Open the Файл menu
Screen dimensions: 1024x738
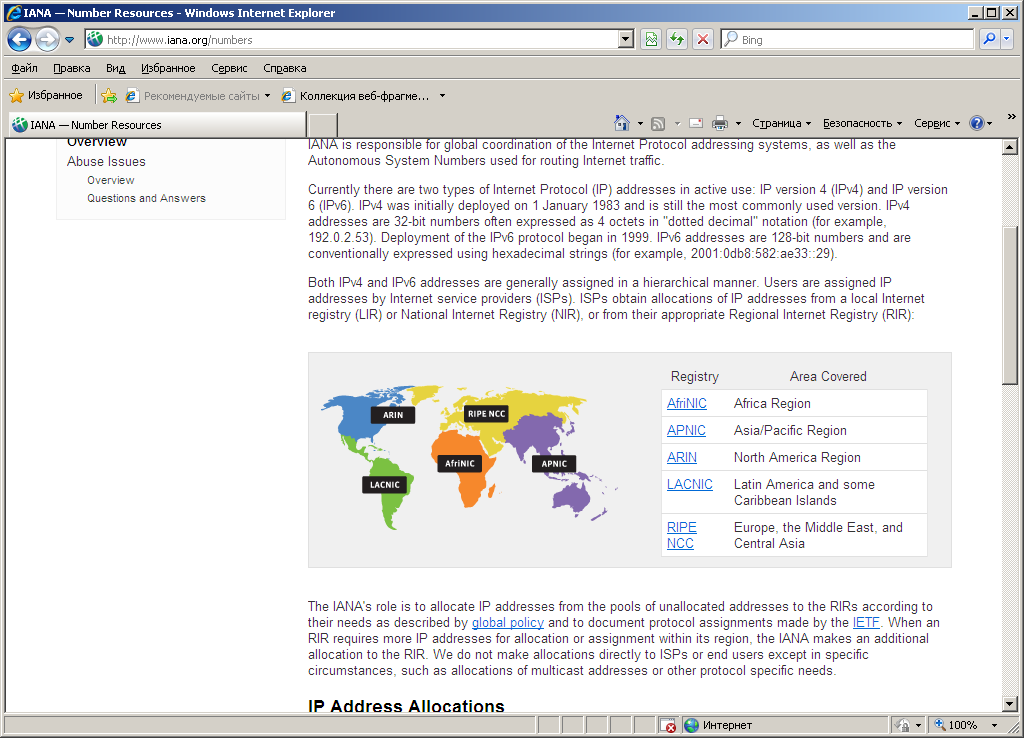[x=24, y=68]
